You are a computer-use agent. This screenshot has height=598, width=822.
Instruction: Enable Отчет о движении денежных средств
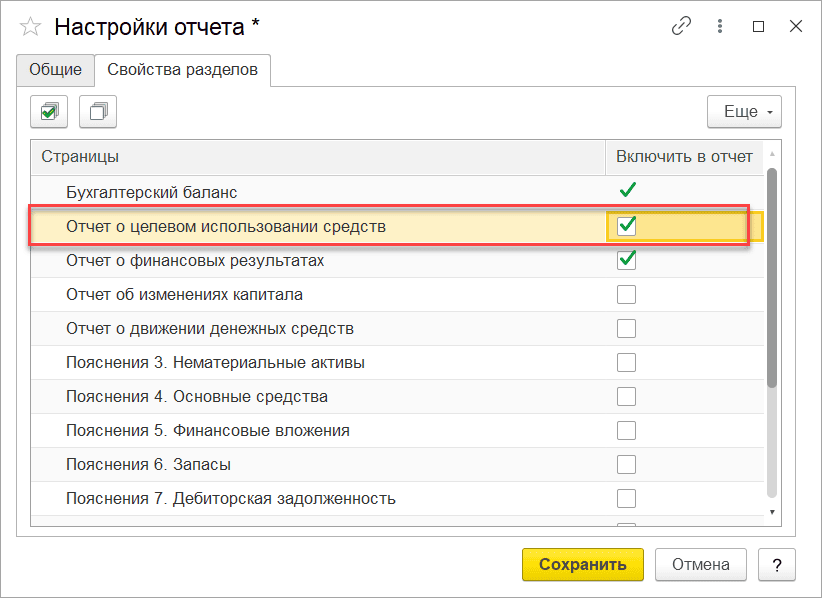(627, 328)
